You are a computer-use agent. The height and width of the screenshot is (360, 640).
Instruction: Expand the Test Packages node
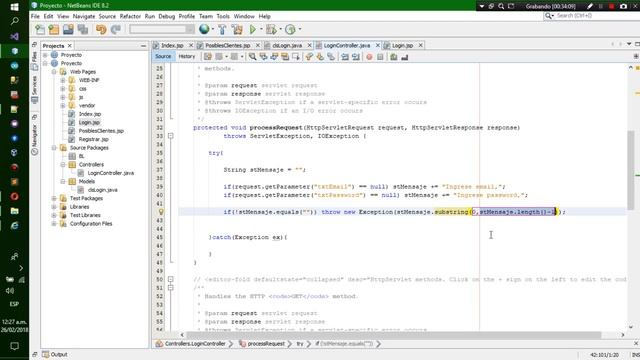[54, 198]
